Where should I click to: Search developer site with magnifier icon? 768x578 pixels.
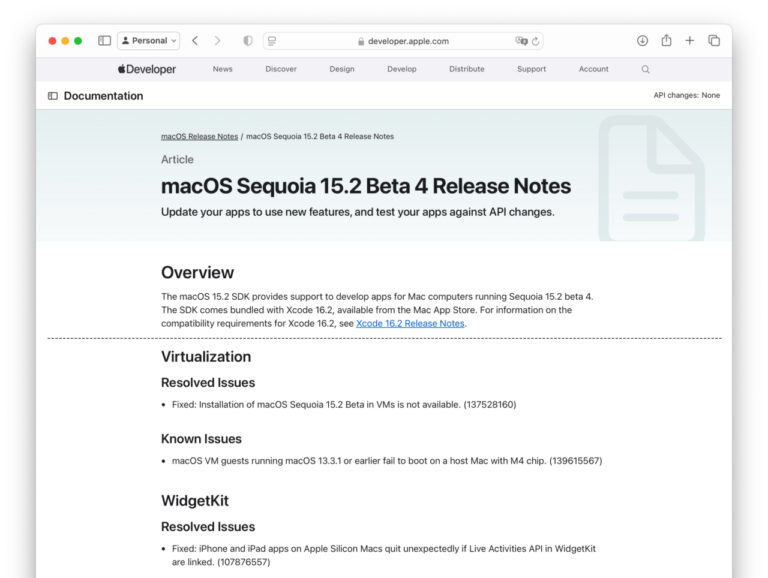click(x=646, y=69)
